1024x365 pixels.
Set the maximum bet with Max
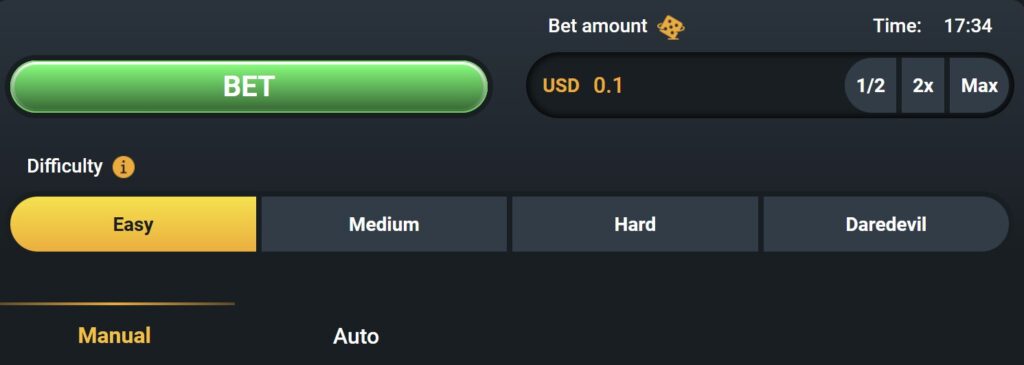click(979, 86)
